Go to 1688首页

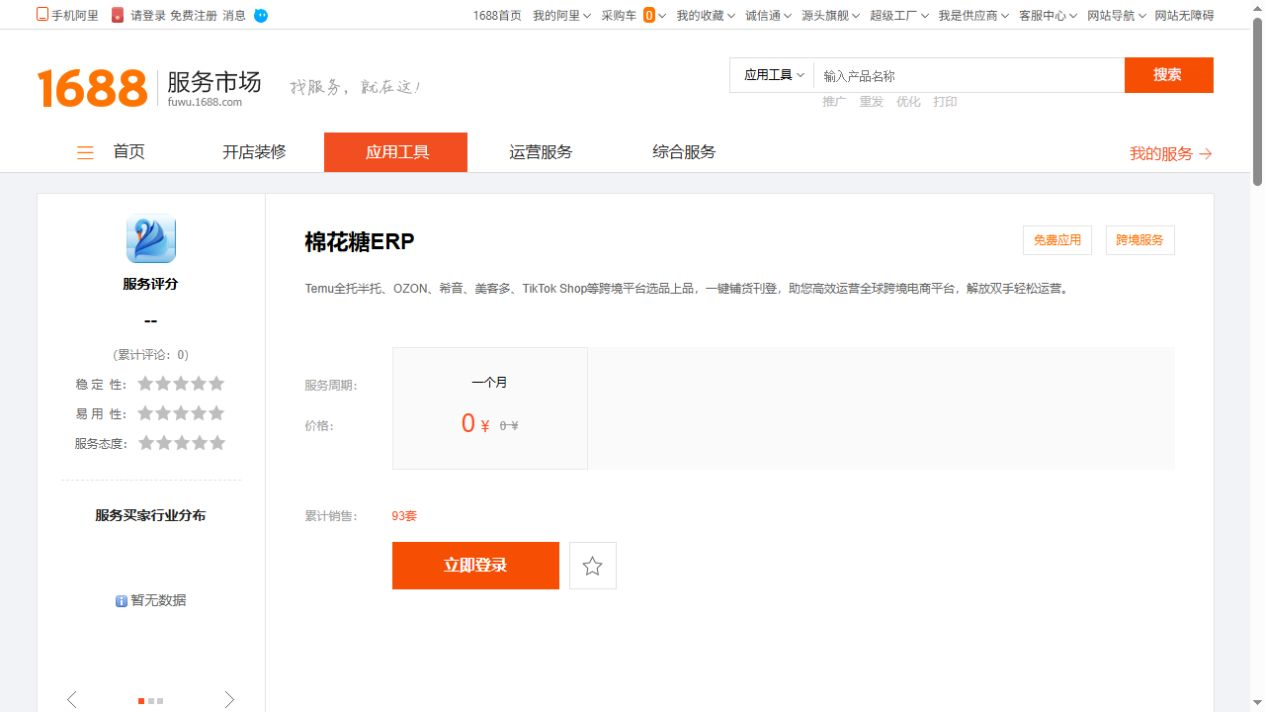[497, 15]
